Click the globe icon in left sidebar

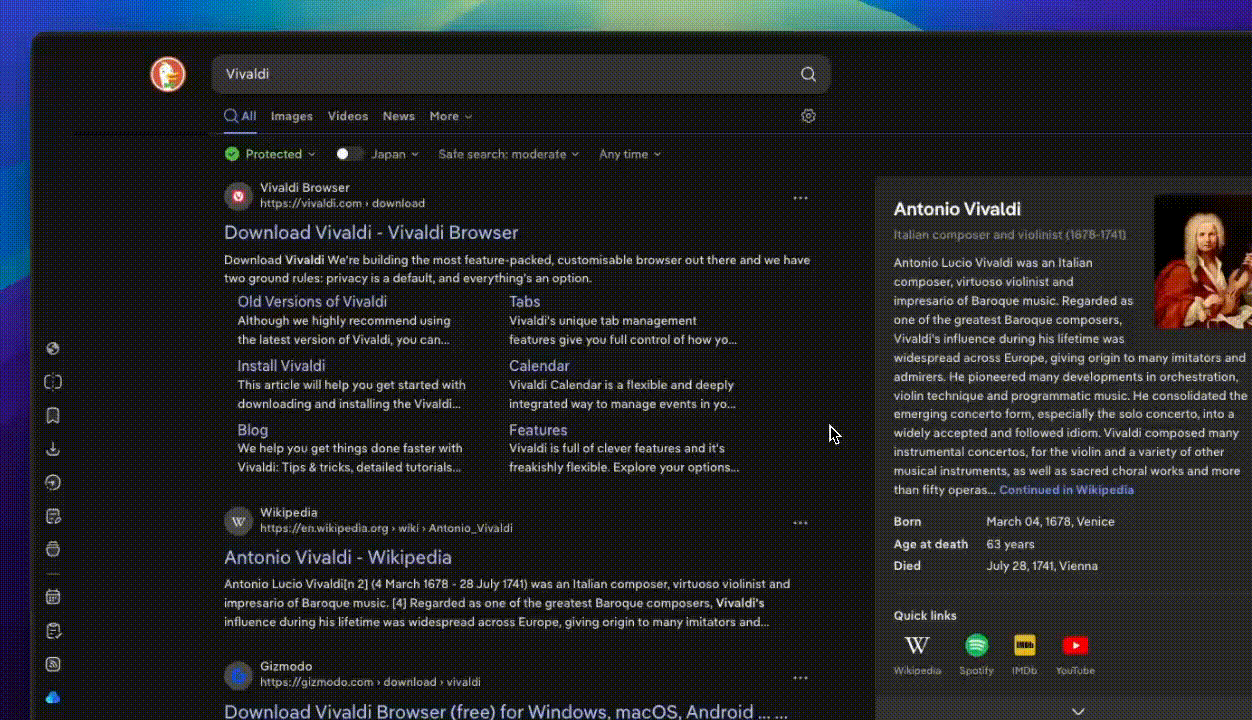pyautogui.click(x=53, y=349)
